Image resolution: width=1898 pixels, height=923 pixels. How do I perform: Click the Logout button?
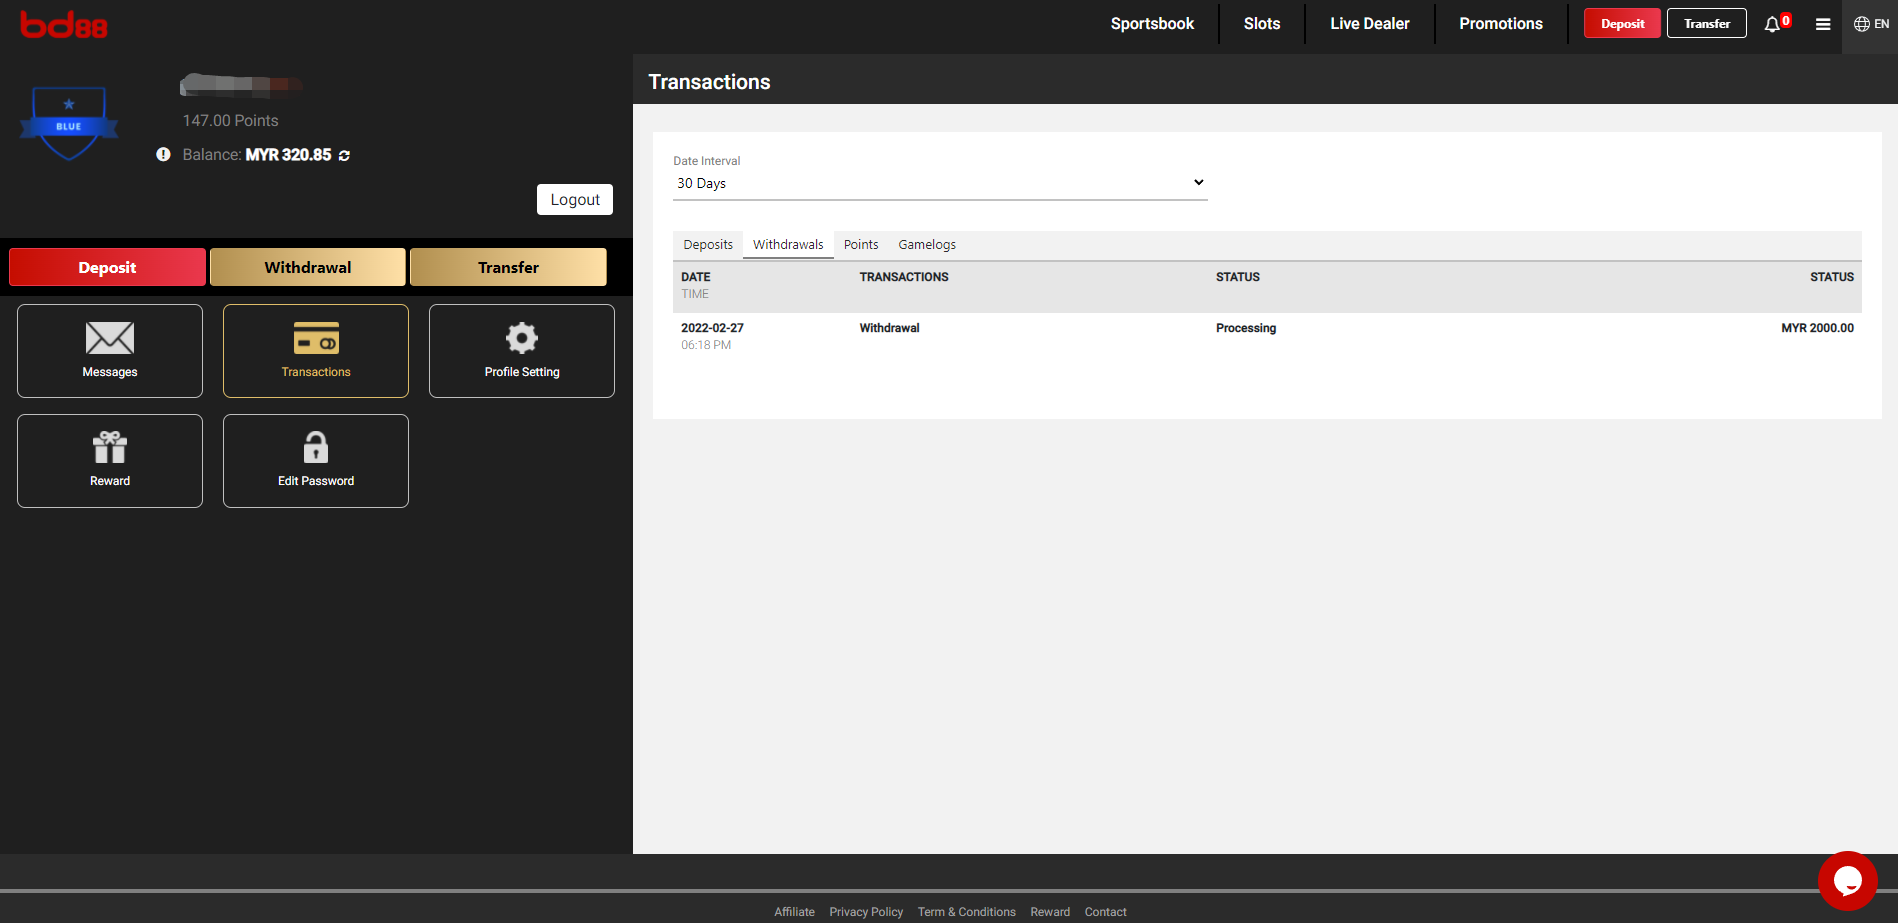(x=575, y=200)
